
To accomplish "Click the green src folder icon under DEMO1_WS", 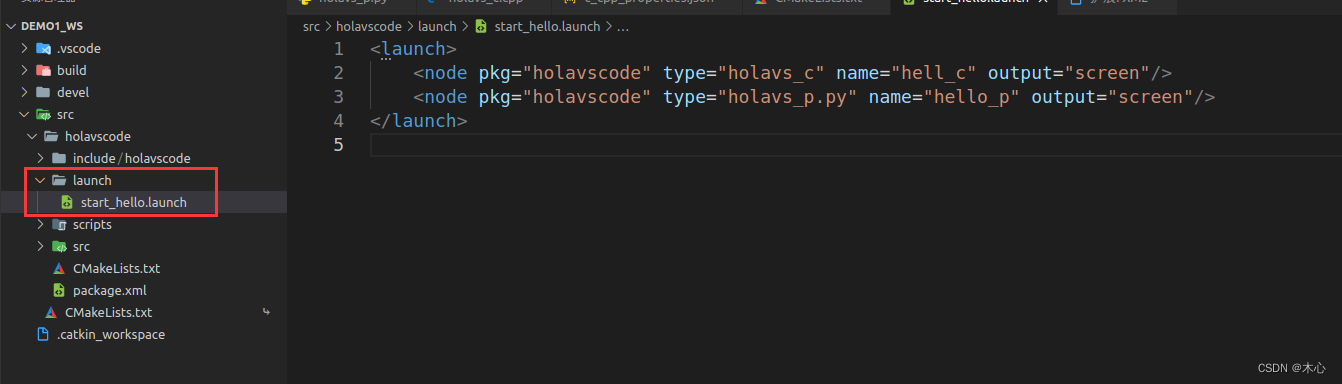I will tap(43, 114).
